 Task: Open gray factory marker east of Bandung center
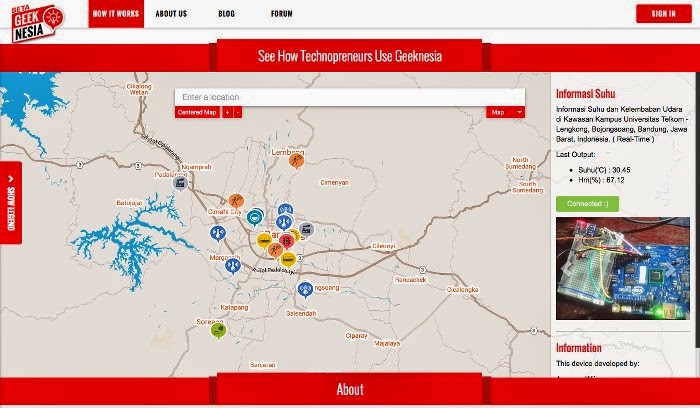tap(306, 230)
